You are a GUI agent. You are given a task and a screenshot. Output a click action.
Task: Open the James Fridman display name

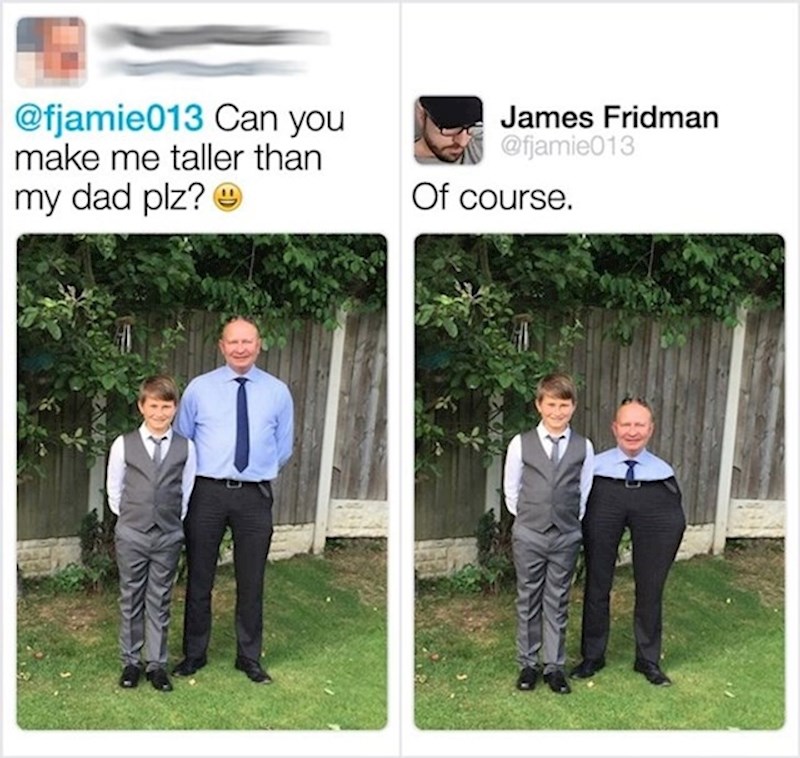[x=609, y=117]
